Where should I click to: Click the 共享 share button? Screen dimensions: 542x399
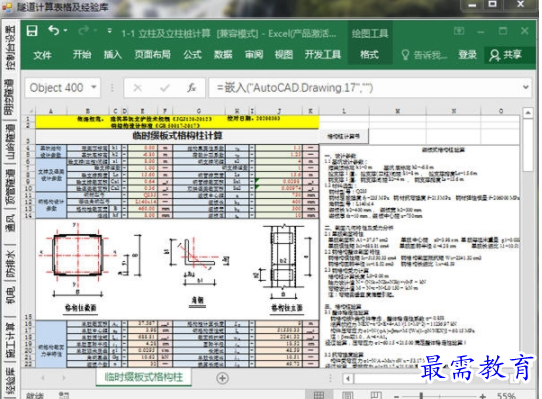[x=505, y=55]
